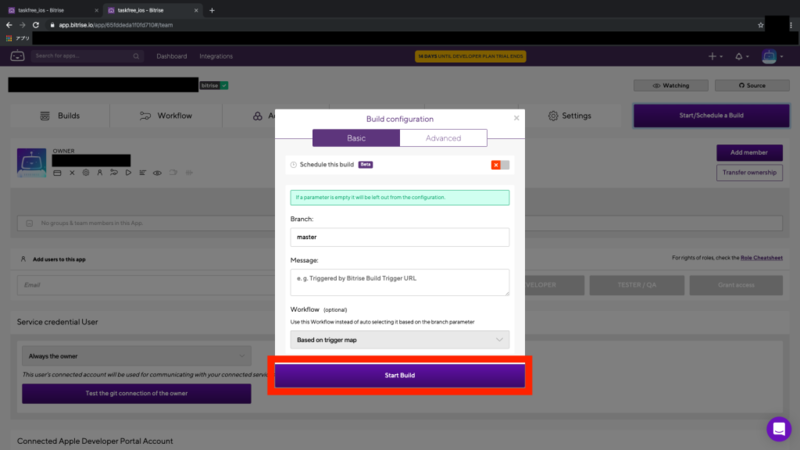Screen dimensions: 800x450
Task: Open the plus add-new menu icon
Action: click(712, 56)
